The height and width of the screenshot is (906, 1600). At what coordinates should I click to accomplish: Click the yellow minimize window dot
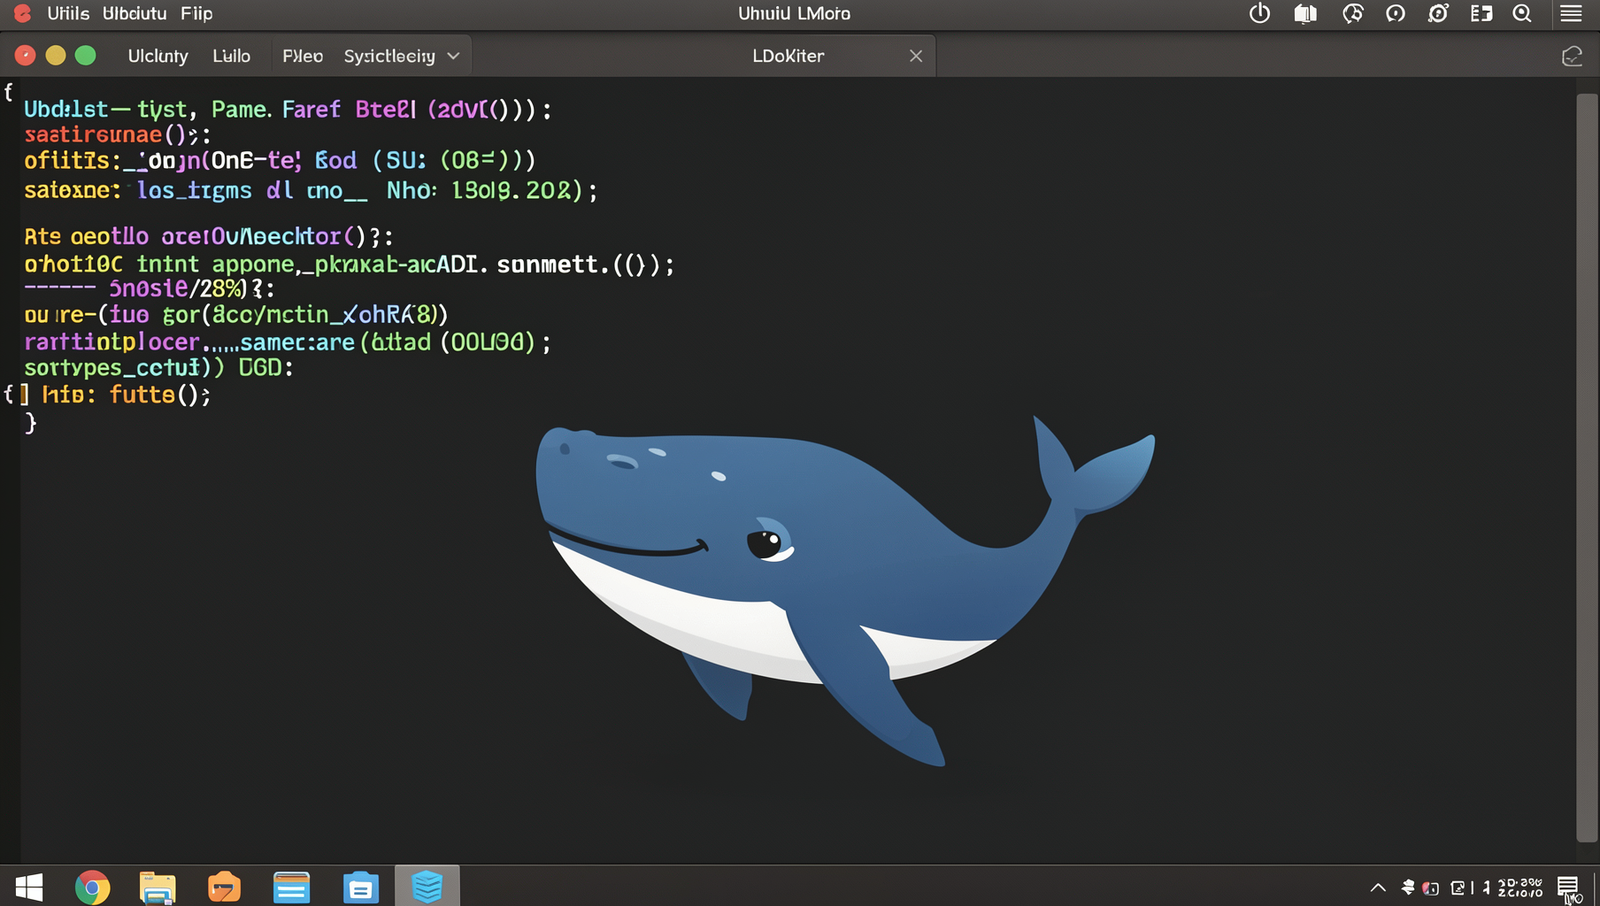point(56,56)
